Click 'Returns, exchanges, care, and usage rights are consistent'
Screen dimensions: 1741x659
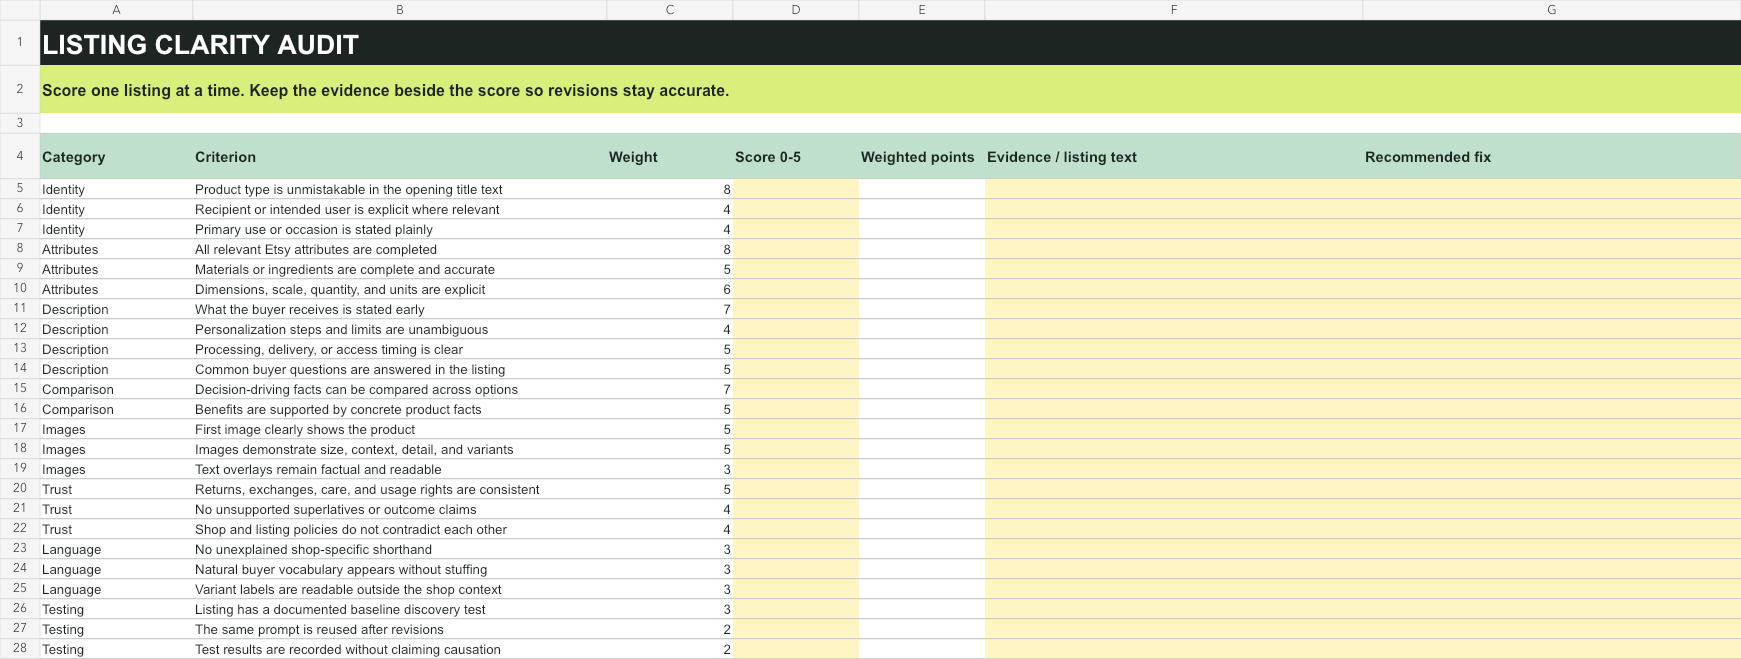367,489
